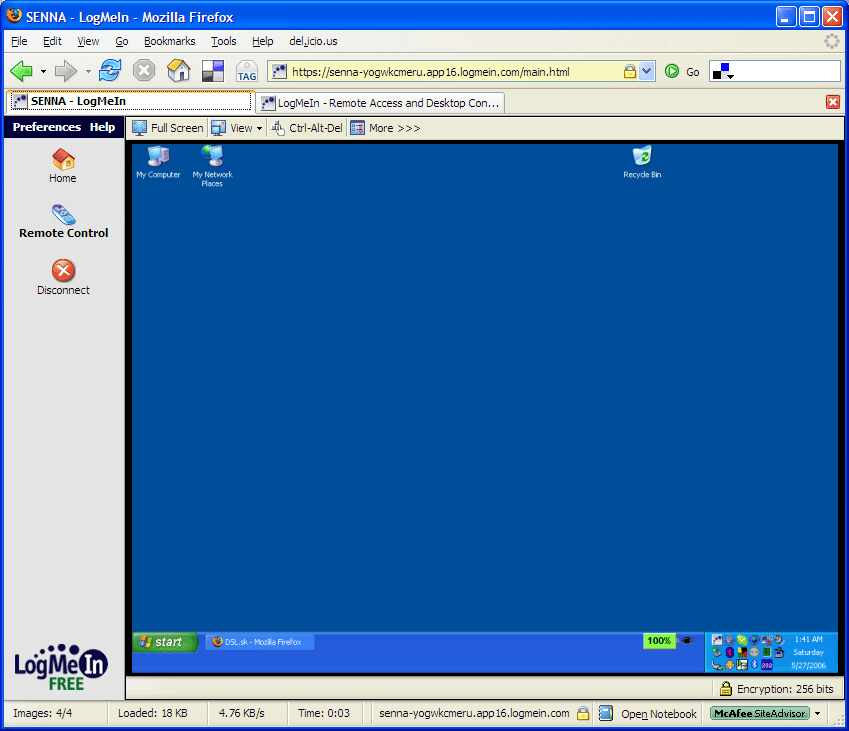Open the del.icio.us menu
Viewport: 849px width, 731px height.
click(x=313, y=41)
